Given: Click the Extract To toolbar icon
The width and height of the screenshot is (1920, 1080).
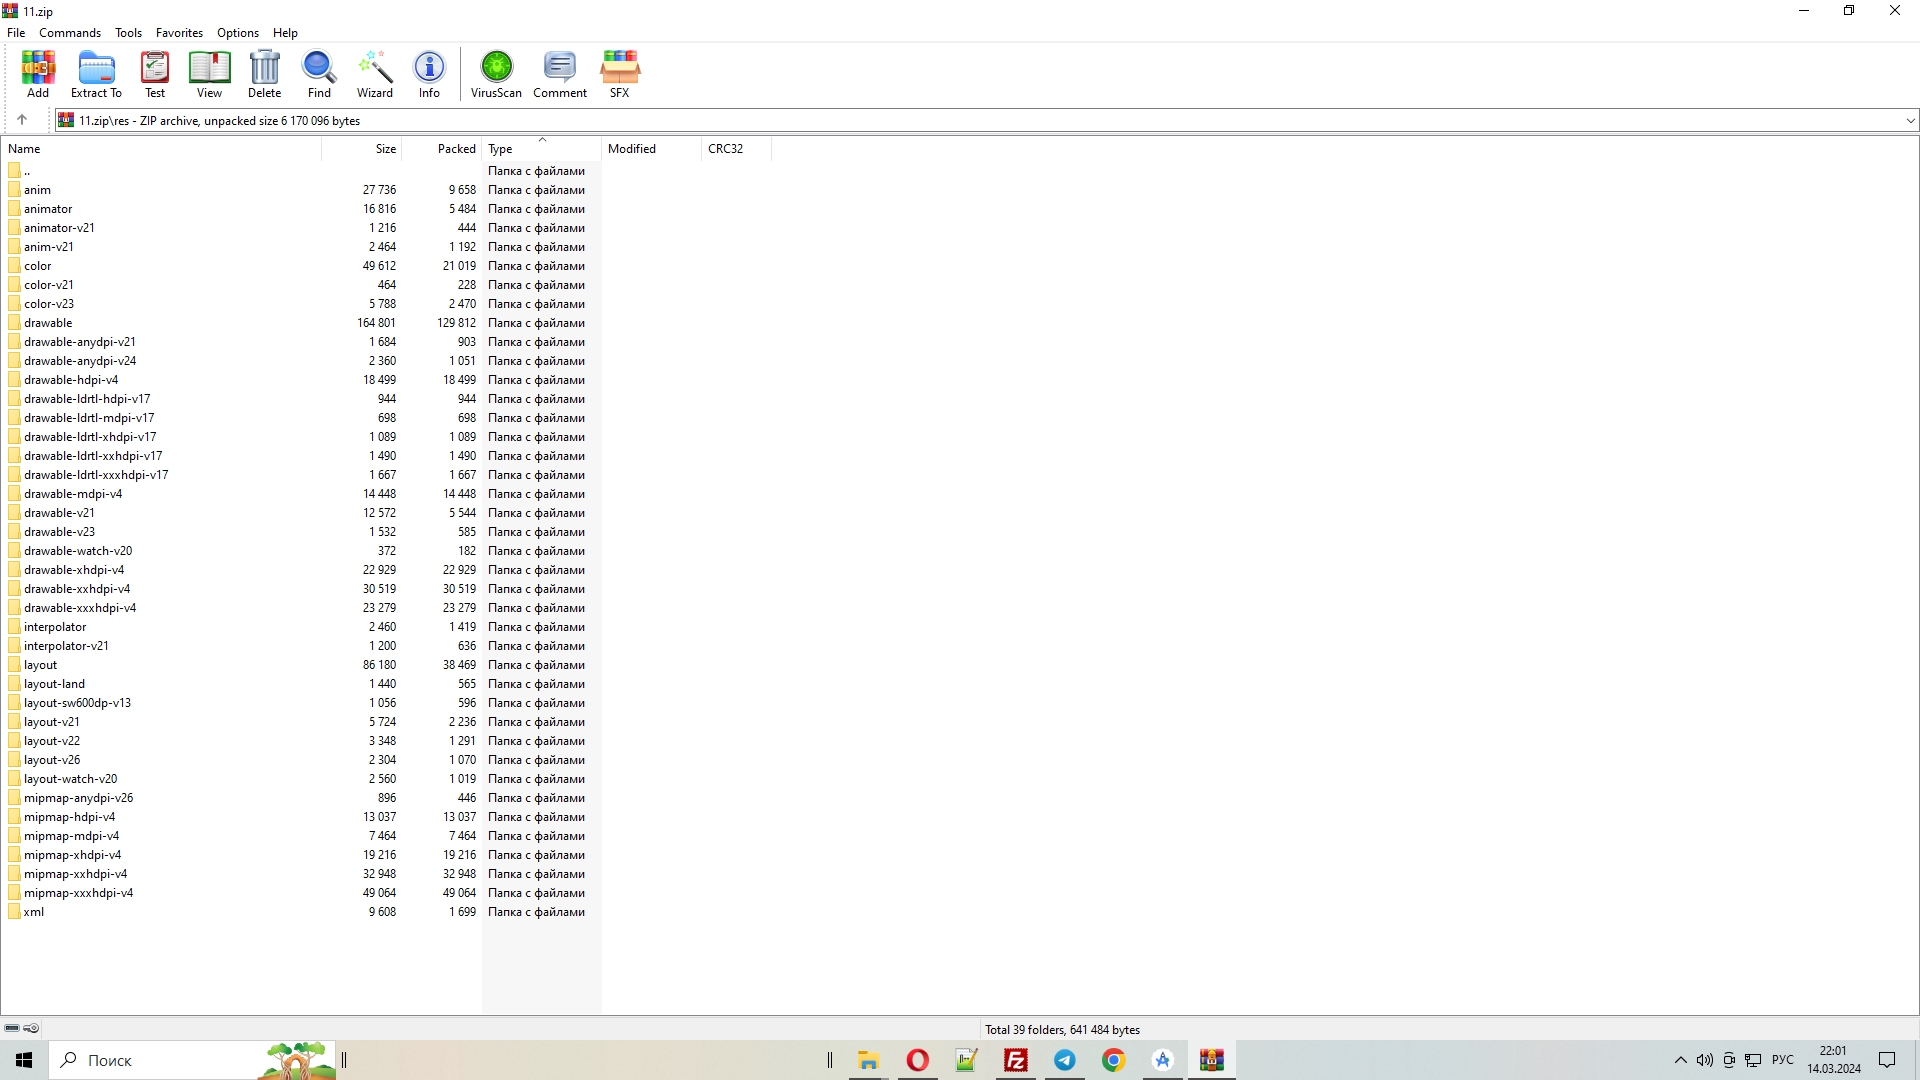Looking at the screenshot, I should [96, 68].
